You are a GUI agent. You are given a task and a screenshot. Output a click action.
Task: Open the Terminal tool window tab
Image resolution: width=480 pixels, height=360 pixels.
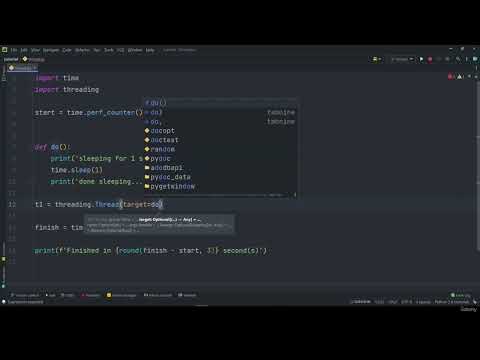tap(187, 295)
